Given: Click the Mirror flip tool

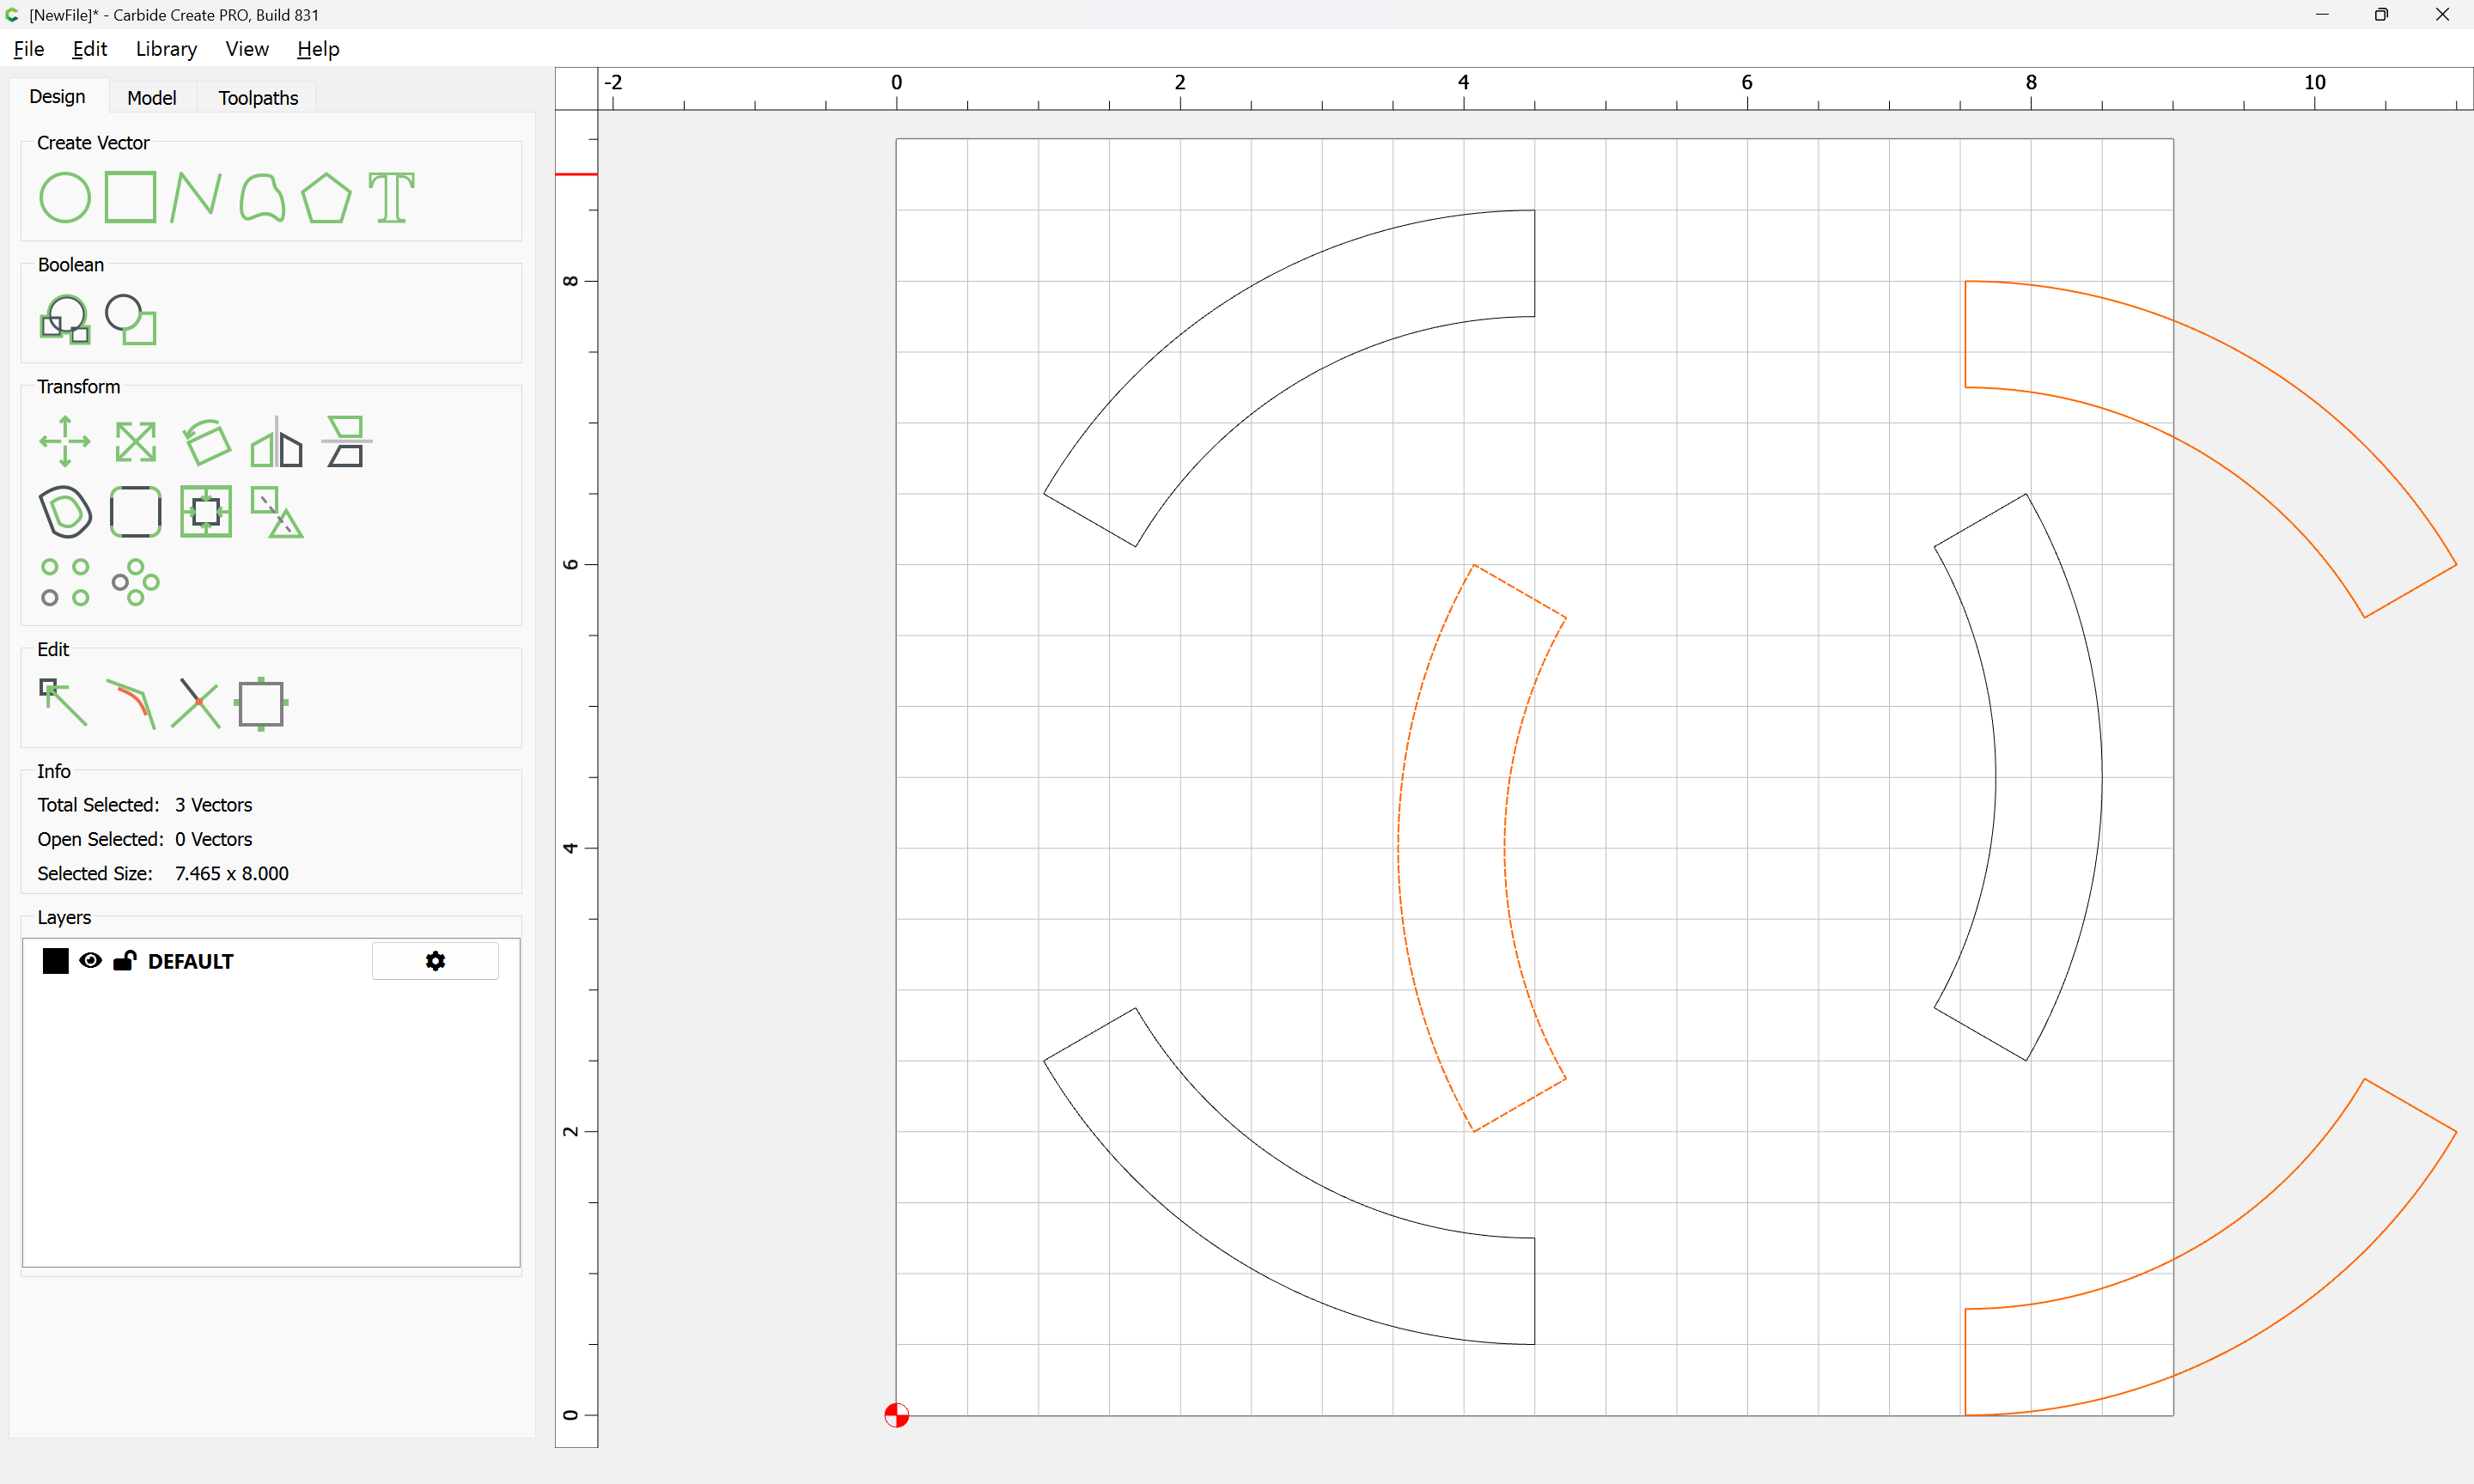Looking at the screenshot, I should 276,441.
